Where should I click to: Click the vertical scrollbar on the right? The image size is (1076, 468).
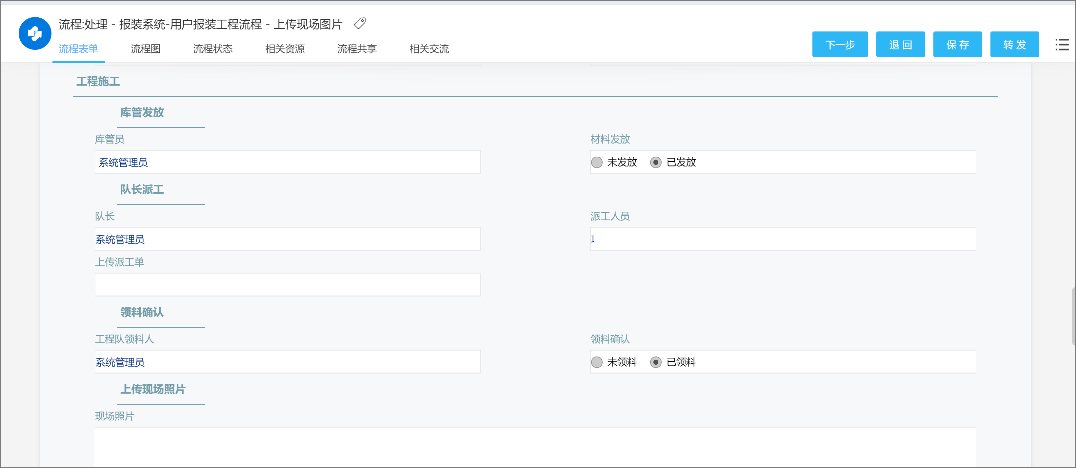1072,322
